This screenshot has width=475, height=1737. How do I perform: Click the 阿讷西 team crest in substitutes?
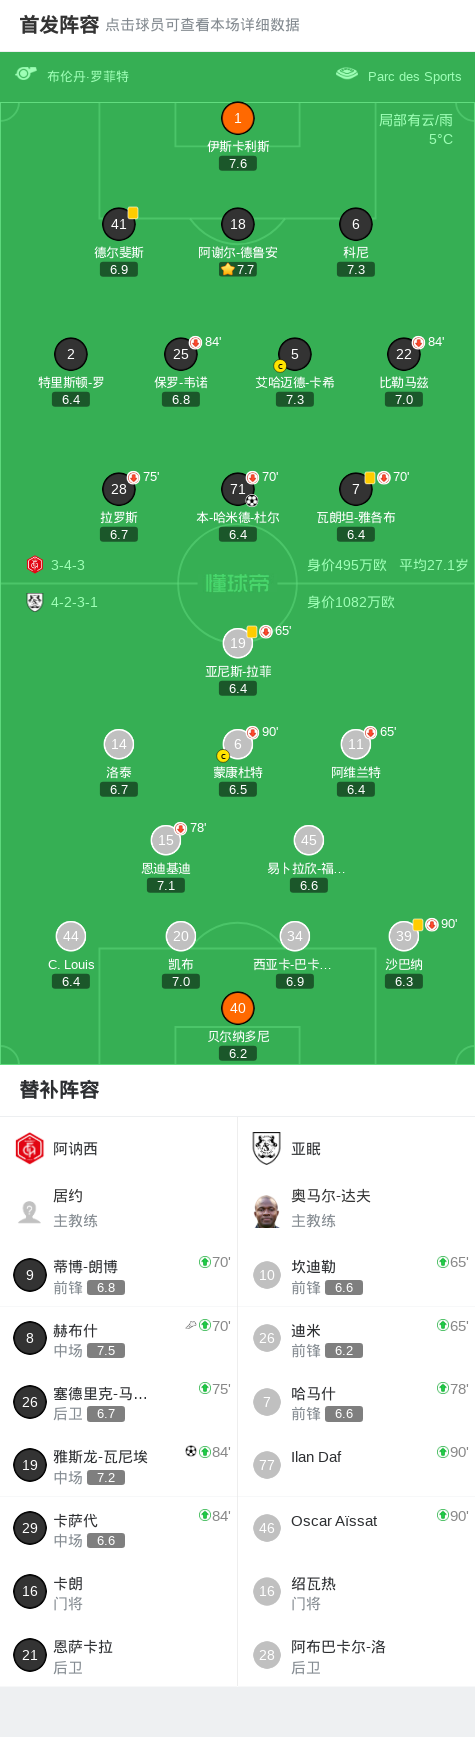pos(30,1148)
